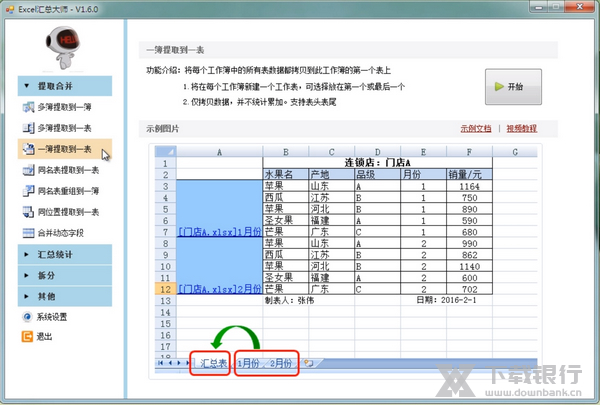Click the 一簿提取到一表 icon
The width and height of the screenshot is (600, 405).
pos(28,149)
